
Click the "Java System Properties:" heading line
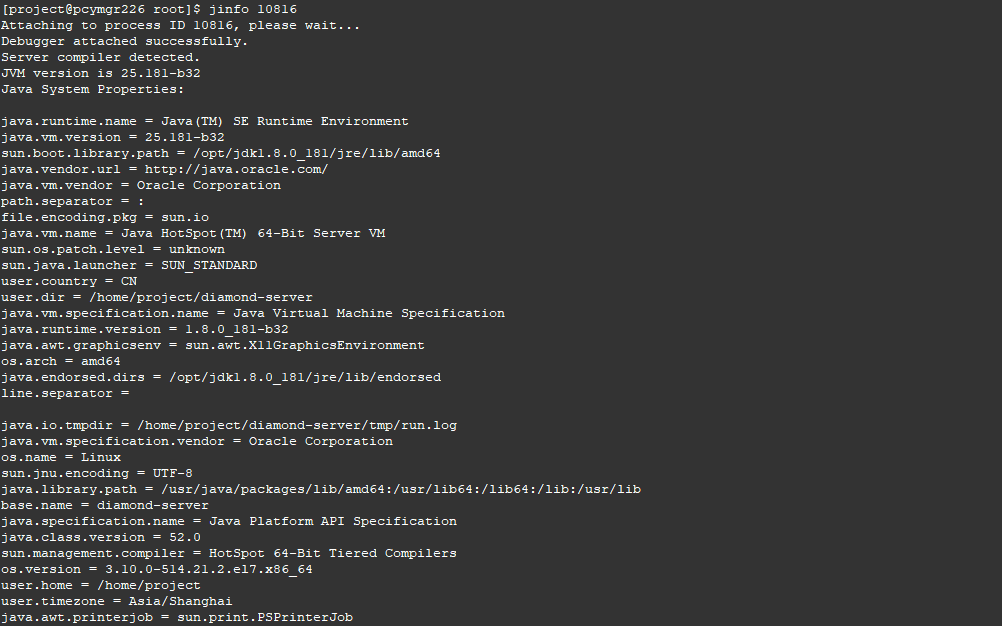pyautogui.click(x=93, y=89)
